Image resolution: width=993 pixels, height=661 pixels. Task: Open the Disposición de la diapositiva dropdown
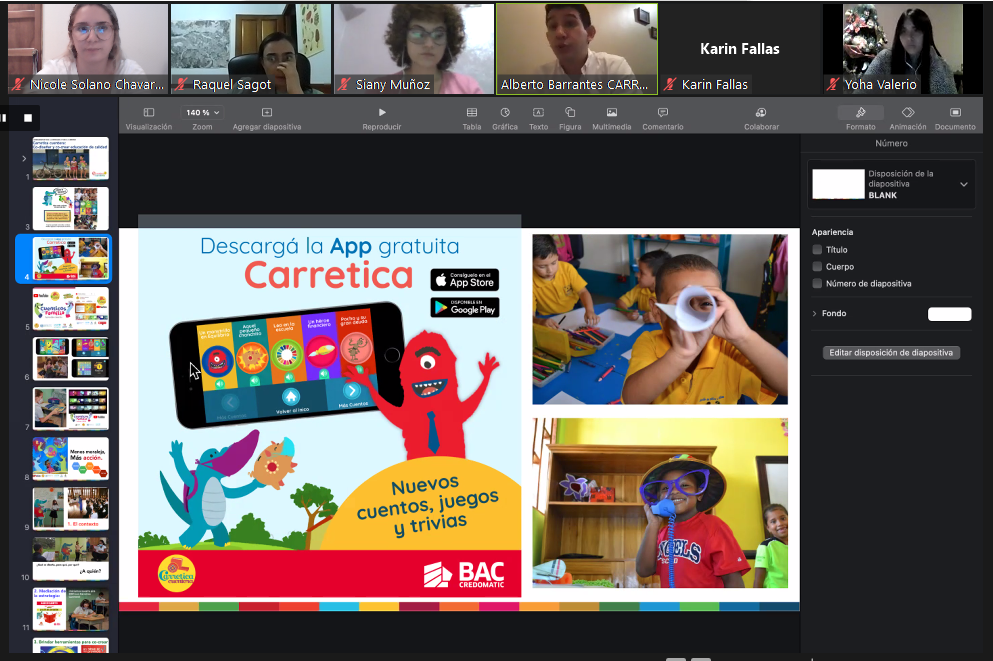963,184
